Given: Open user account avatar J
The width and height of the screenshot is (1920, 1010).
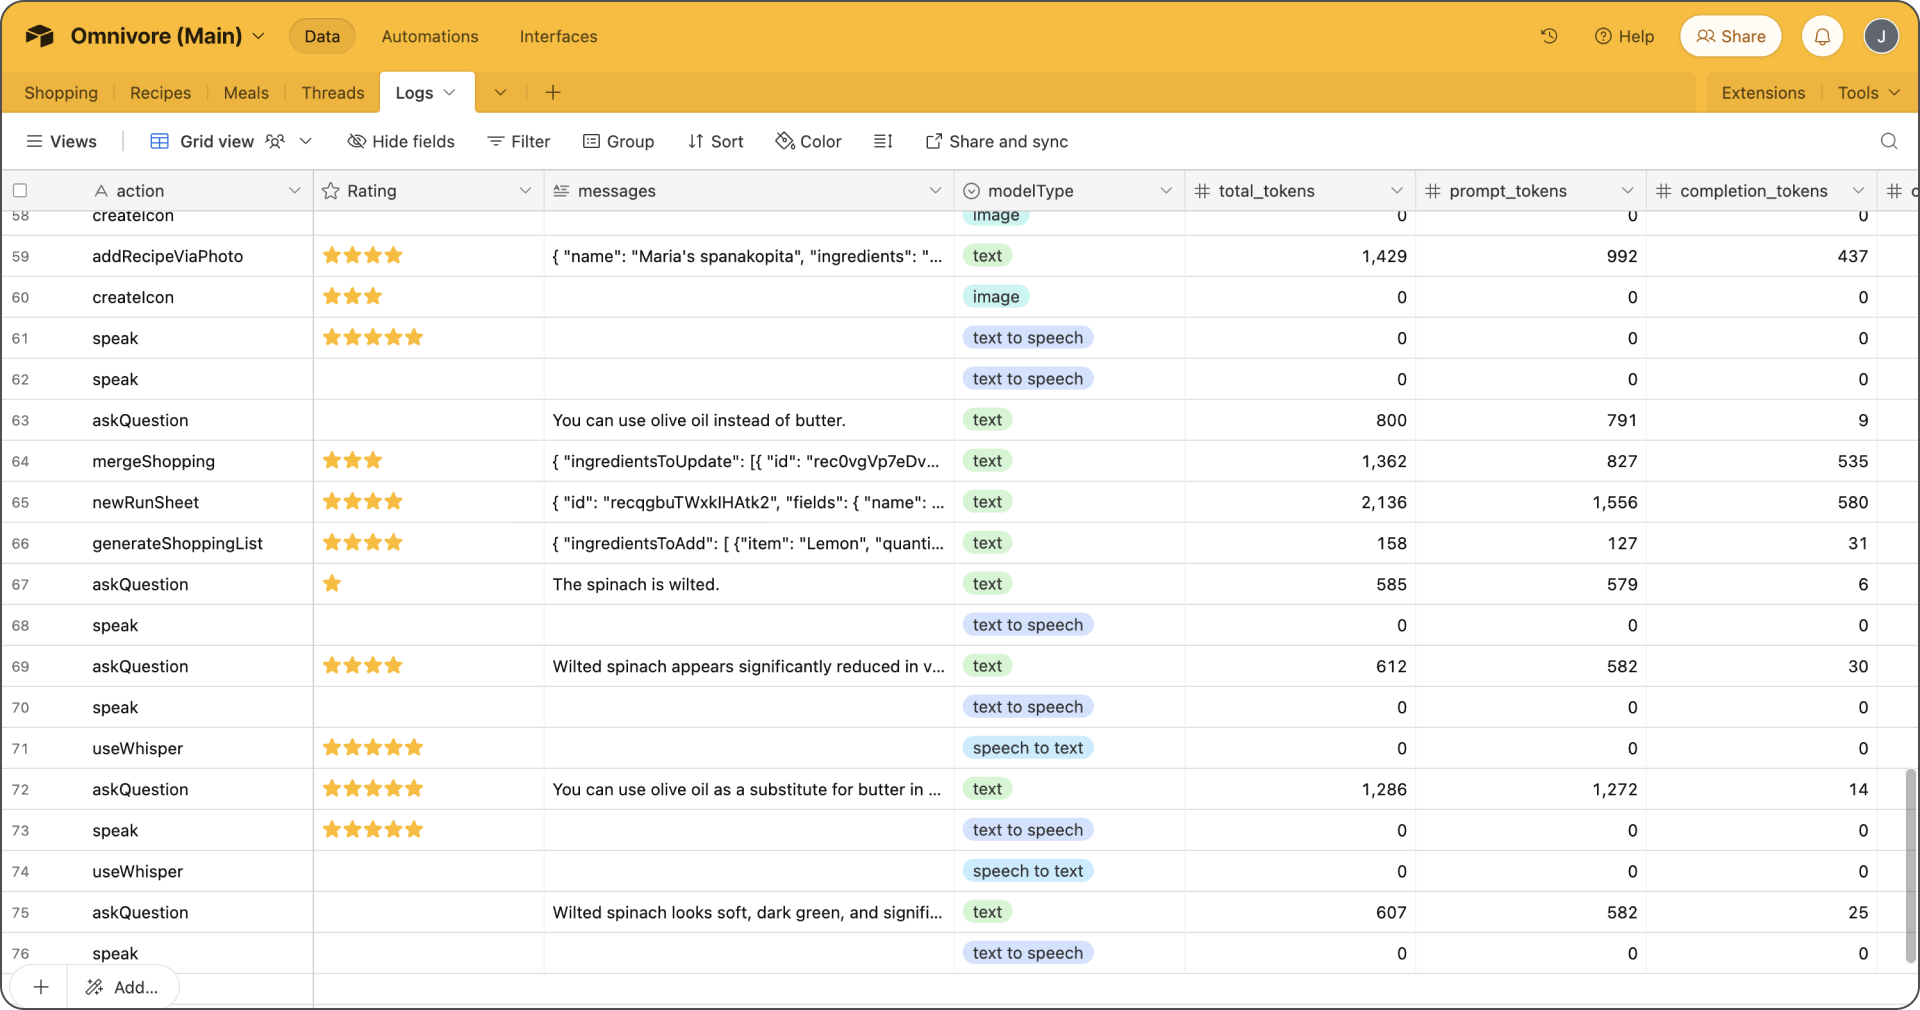Looking at the screenshot, I should pyautogui.click(x=1881, y=36).
